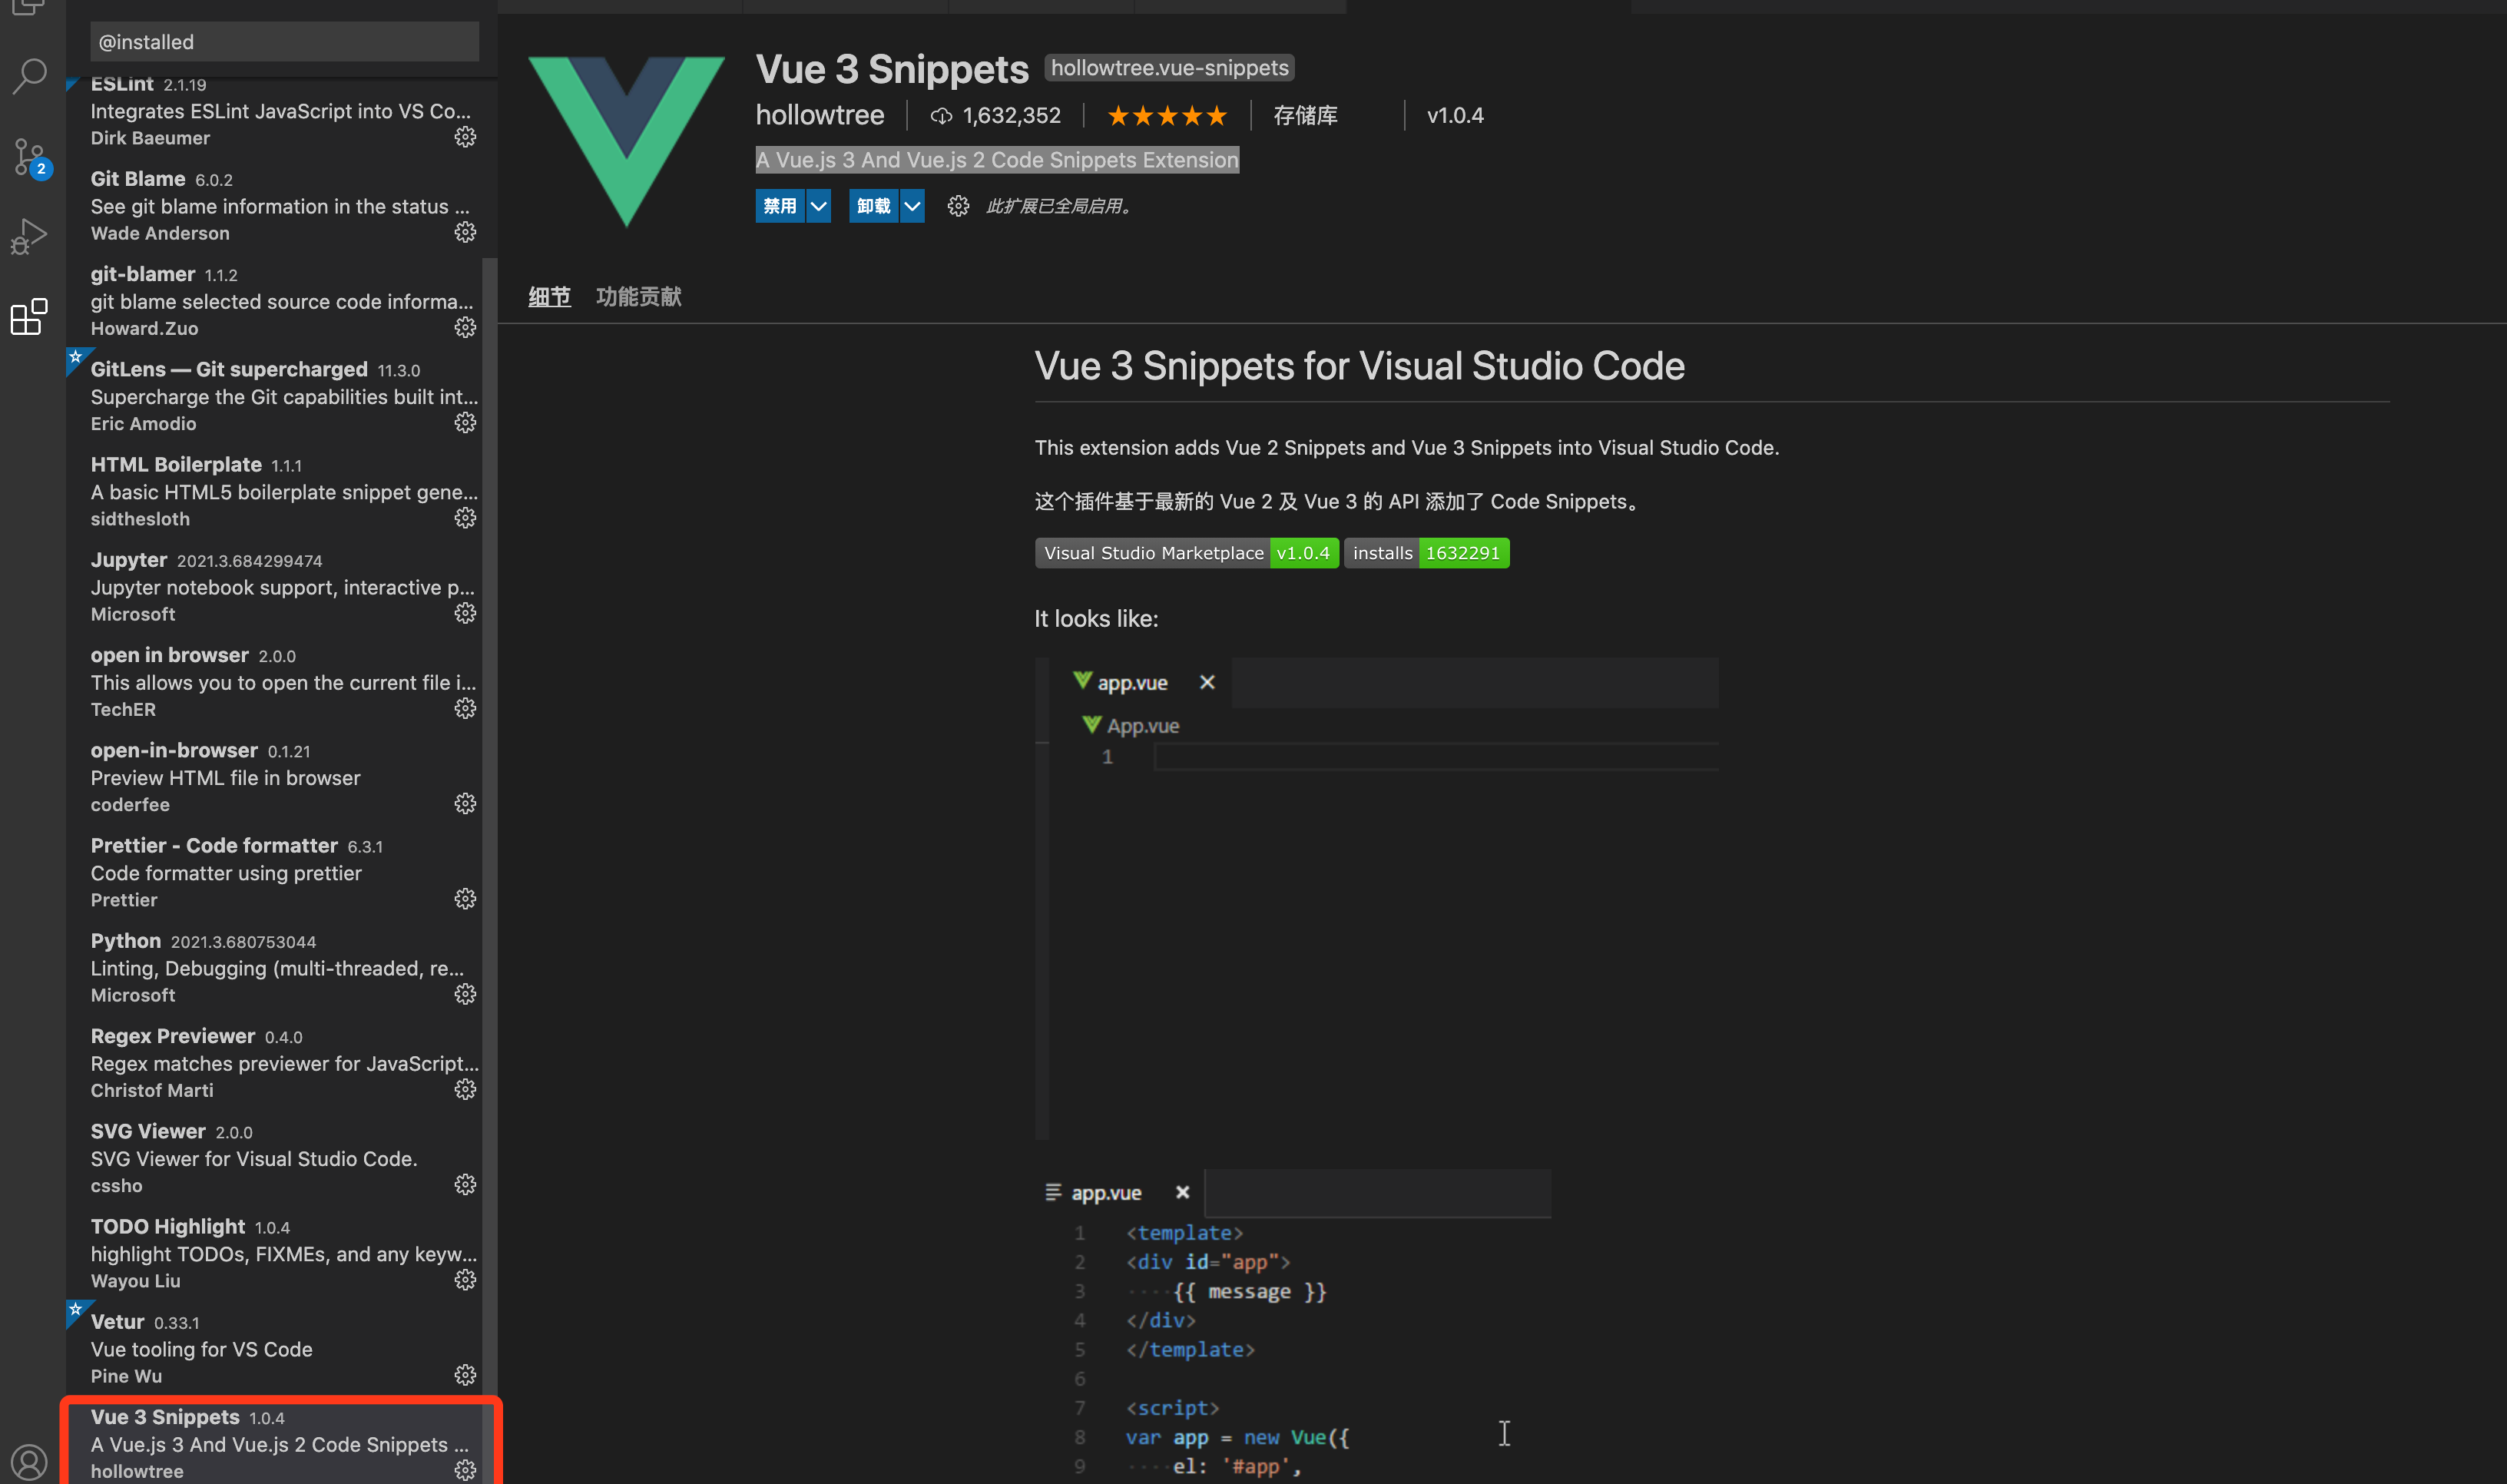
Task: Expand the dropdown arrow next to 禁用
Action: tap(819, 206)
